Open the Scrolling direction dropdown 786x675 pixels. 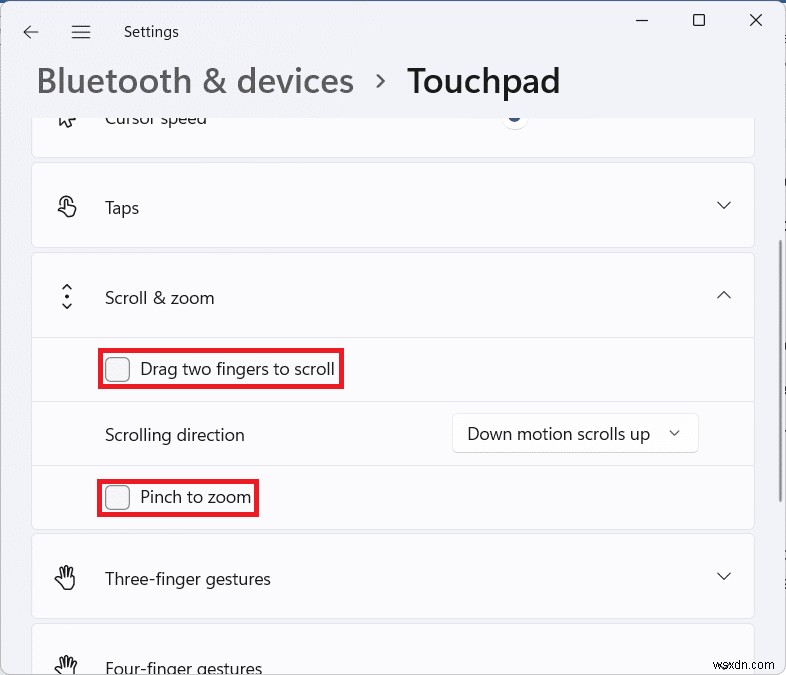pos(575,434)
